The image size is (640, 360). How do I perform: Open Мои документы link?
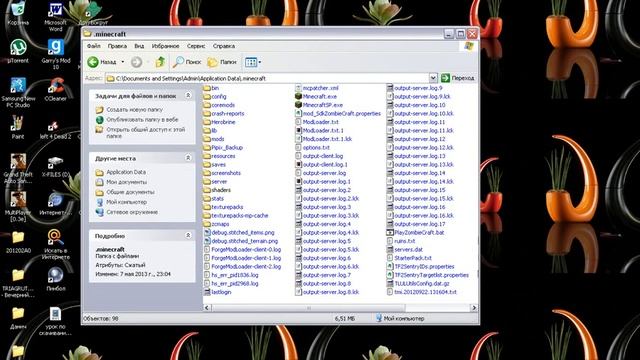pyautogui.click(x=127, y=182)
